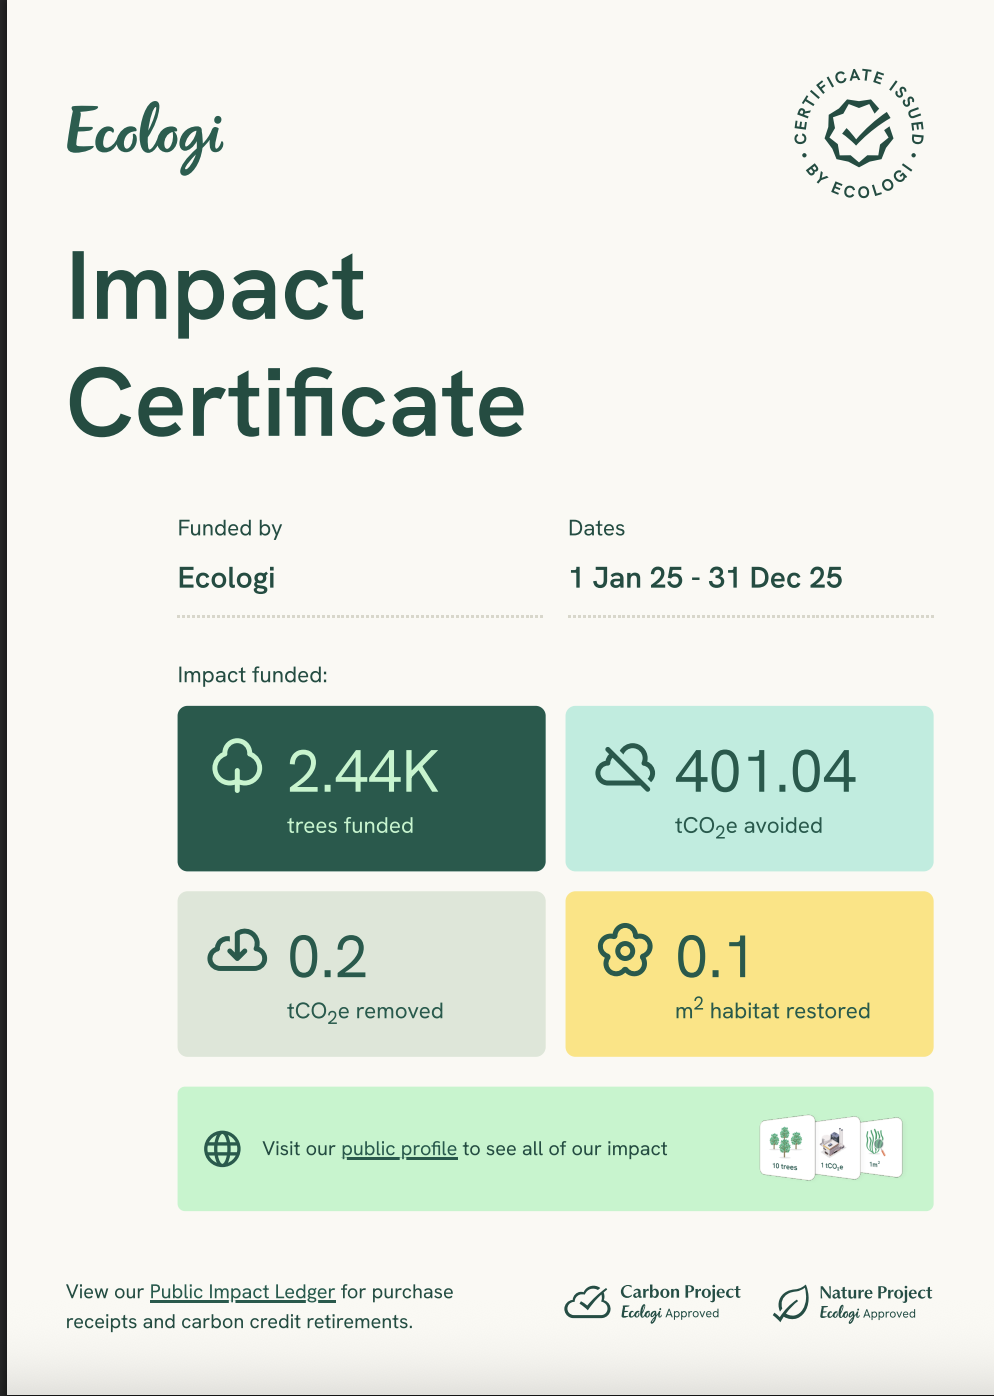Click the trees funded caption
The width and height of the screenshot is (994, 1396).
[350, 826]
